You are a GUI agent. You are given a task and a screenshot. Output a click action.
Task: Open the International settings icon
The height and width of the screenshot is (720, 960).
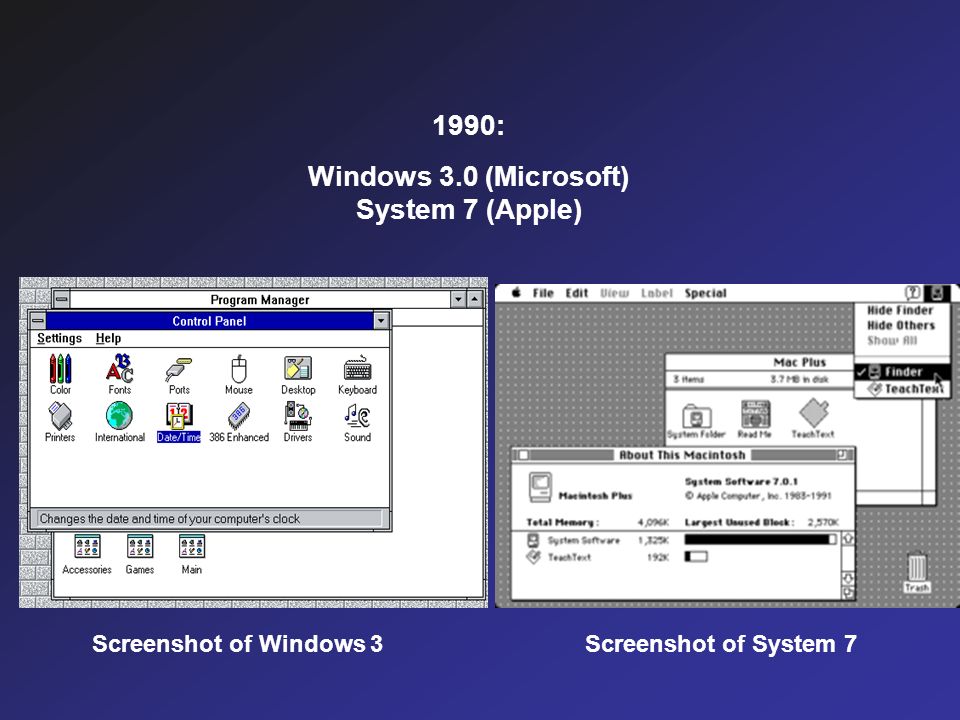point(119,422)
